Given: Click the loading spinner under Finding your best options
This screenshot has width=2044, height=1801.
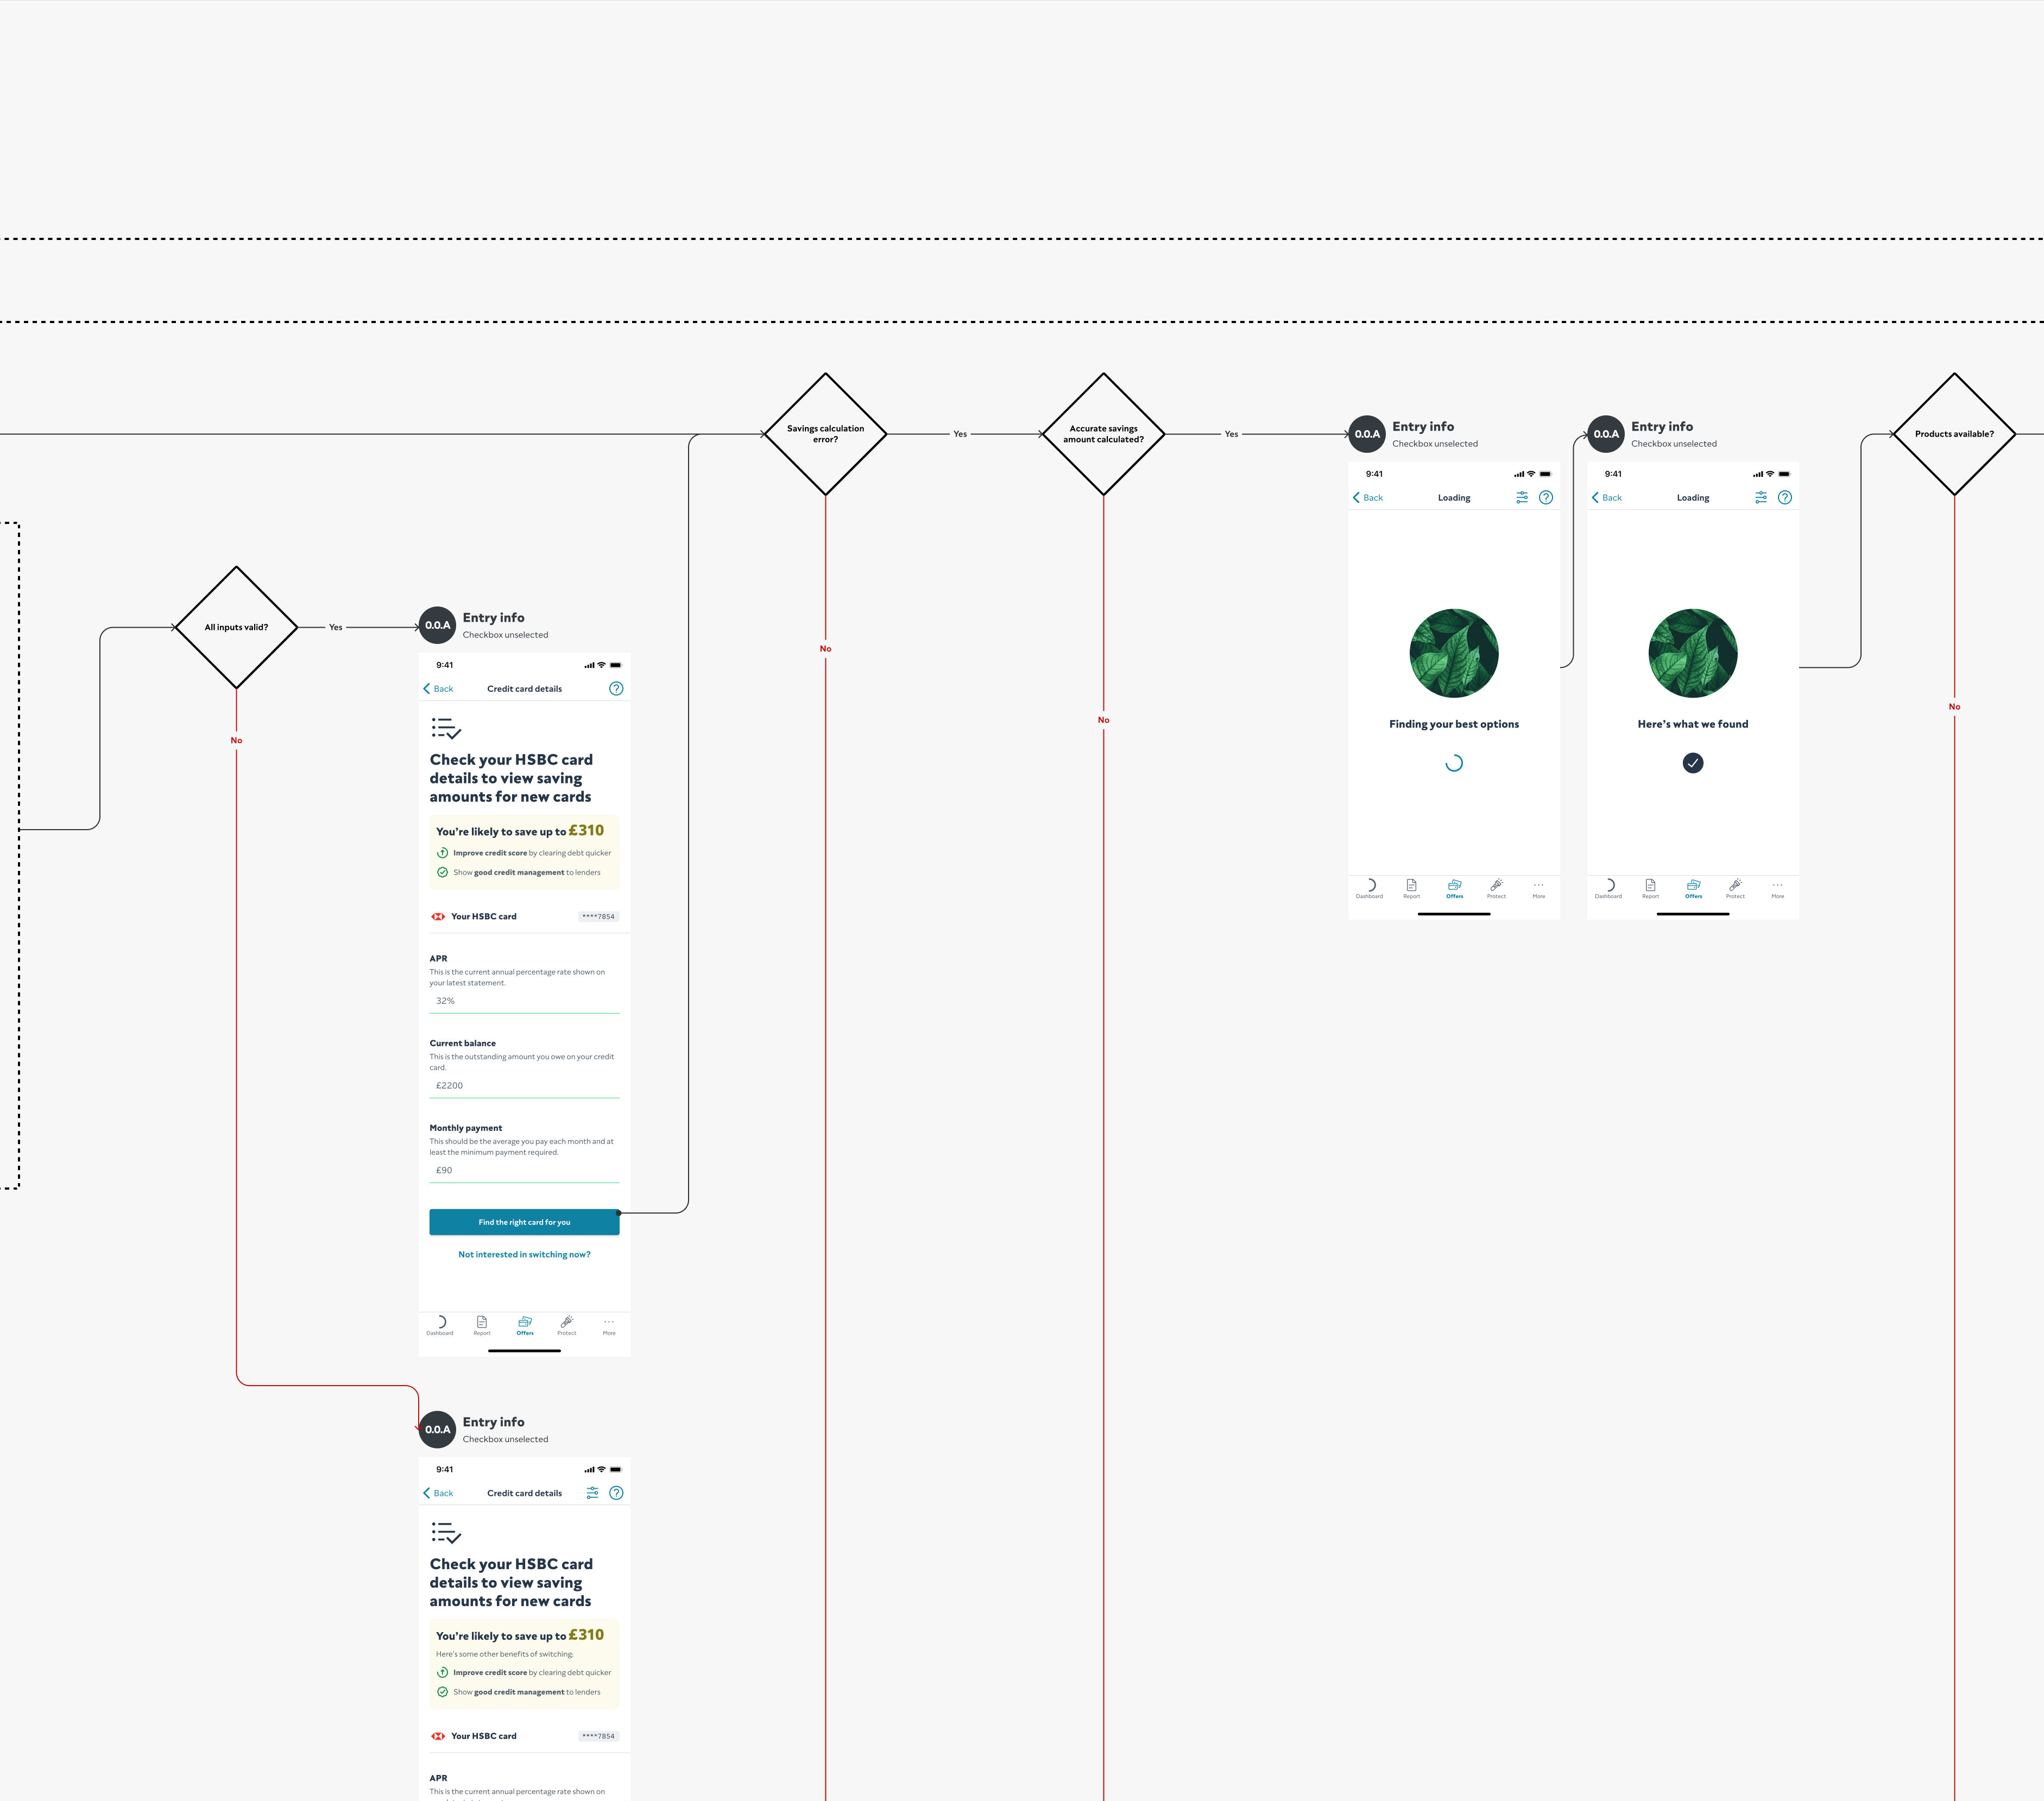Looking at the screenshot, I should tap(1453, 763).
